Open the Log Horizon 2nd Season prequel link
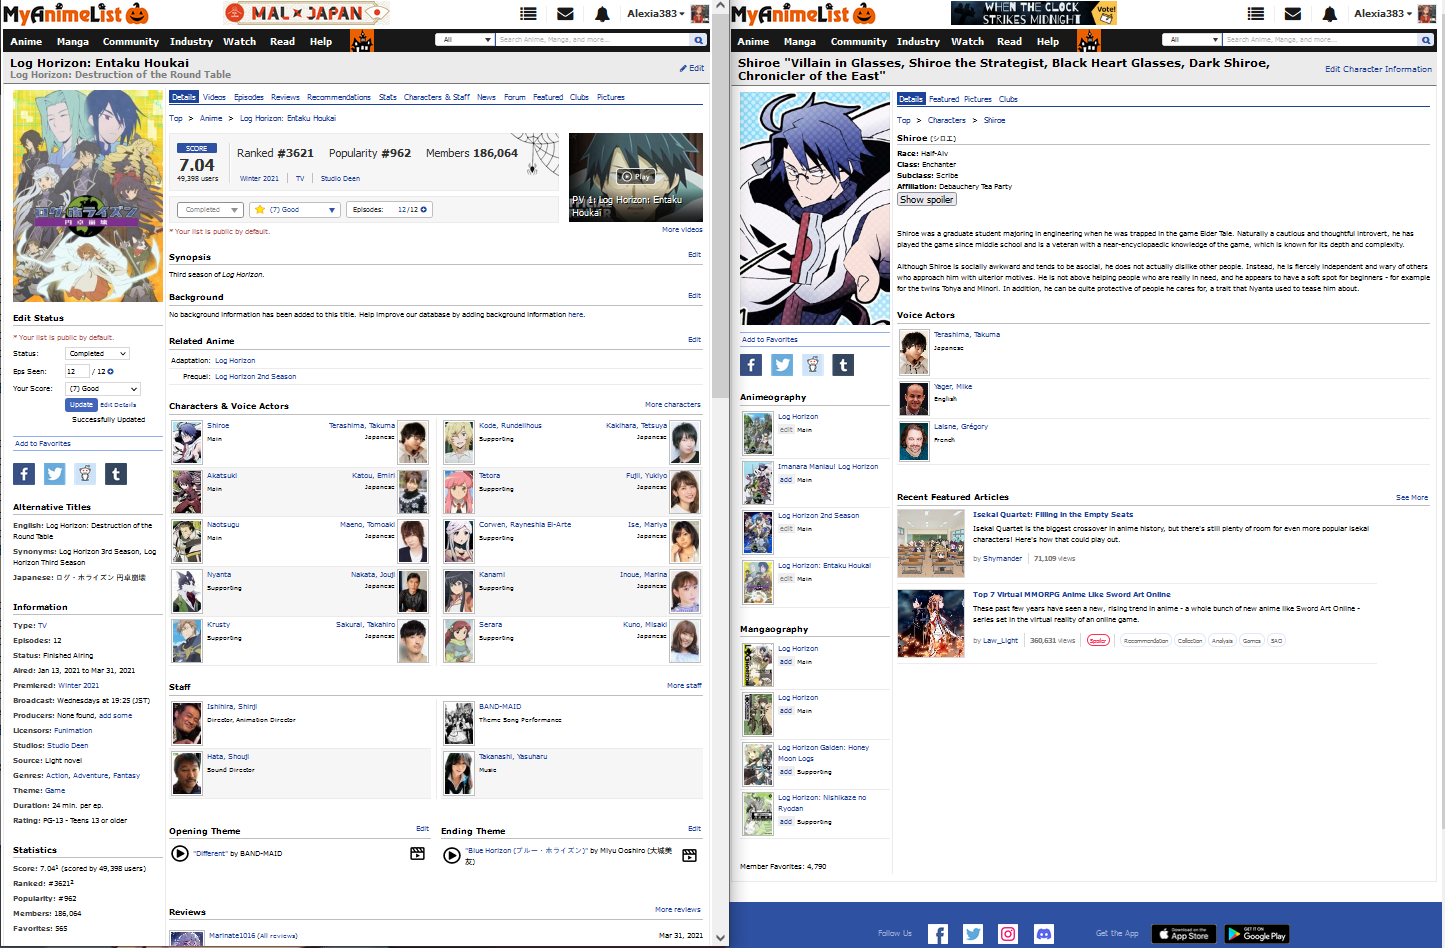The image size is (1445, 948). (255, 377)
